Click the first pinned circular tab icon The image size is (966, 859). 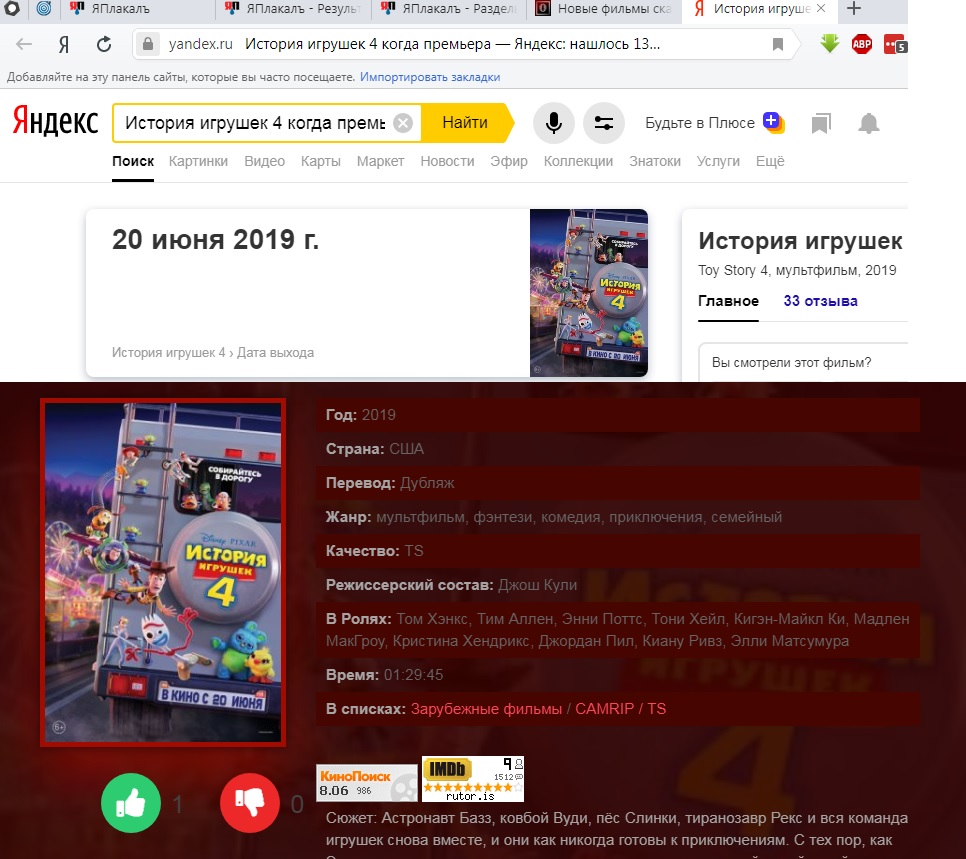(12, 9)
